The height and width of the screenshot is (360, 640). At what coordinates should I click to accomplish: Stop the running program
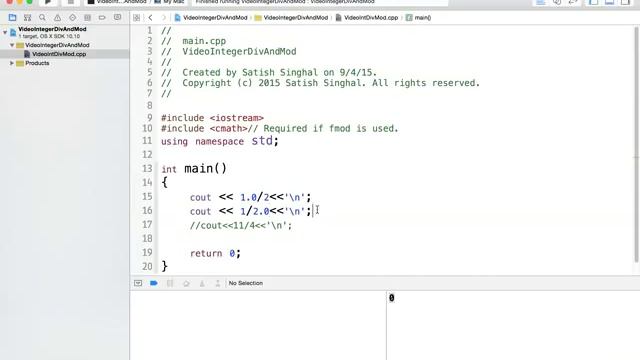(x=71, y=2)
